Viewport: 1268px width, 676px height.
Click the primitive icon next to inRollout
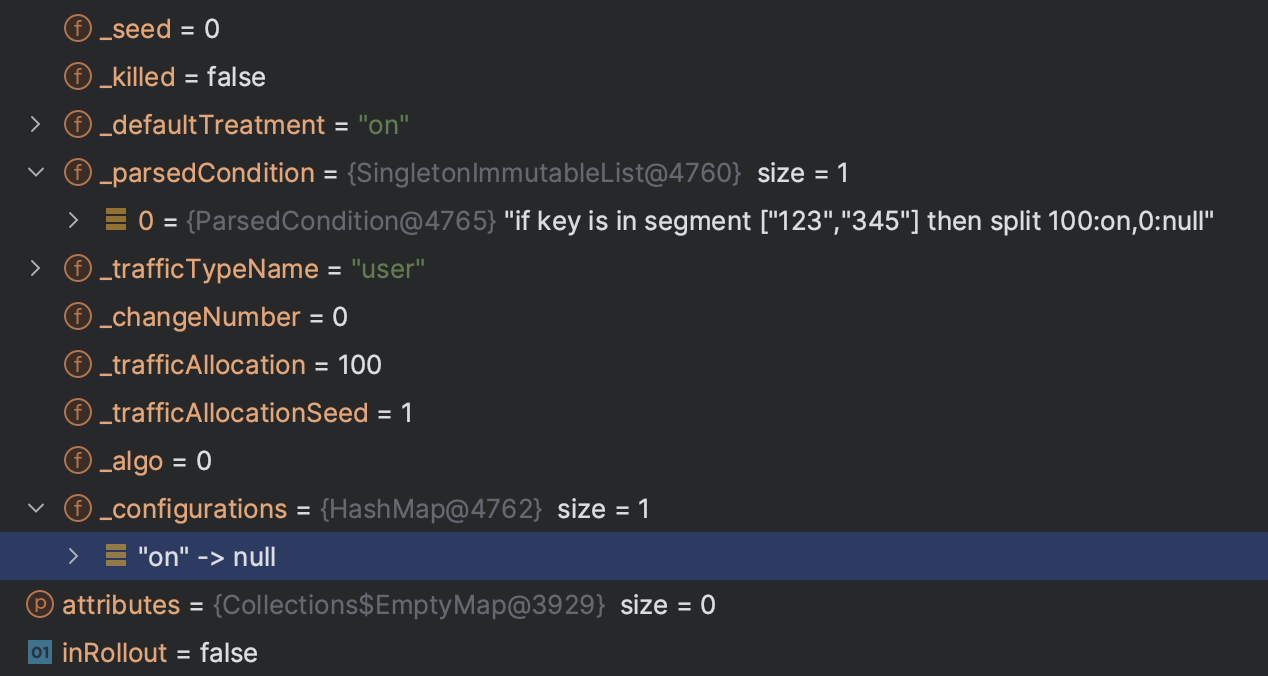pos(40,653)
